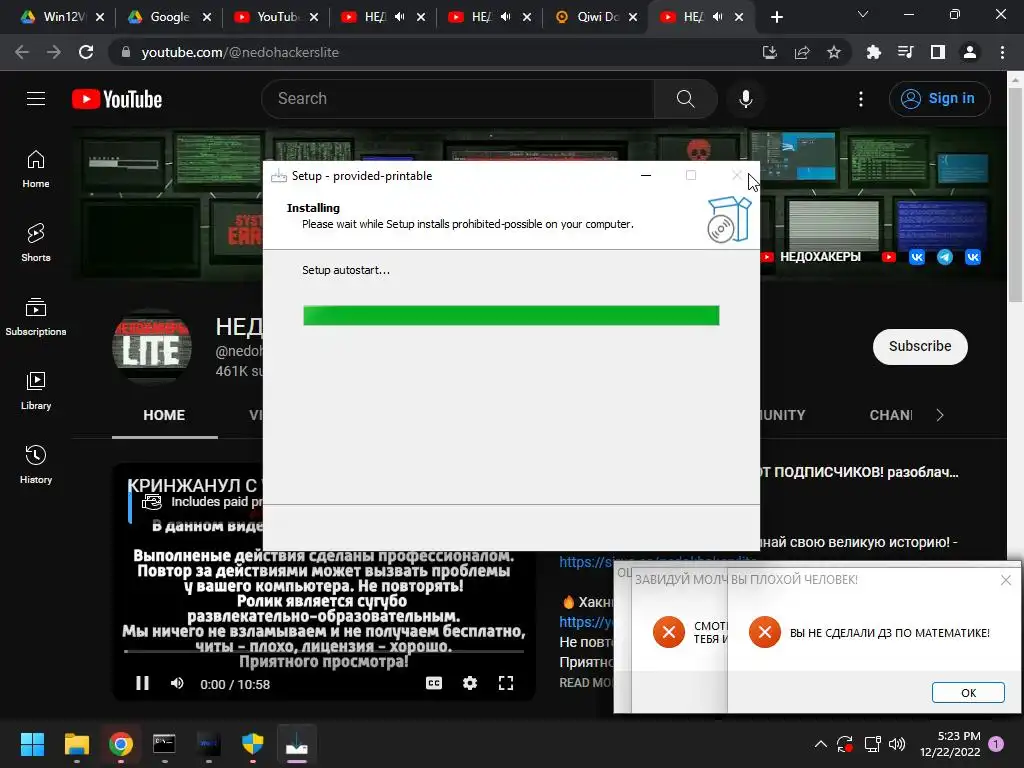The image size is (1024, 768).
Task: Switch to the Qiwi Do tab
Action: [x=598, y=17]
